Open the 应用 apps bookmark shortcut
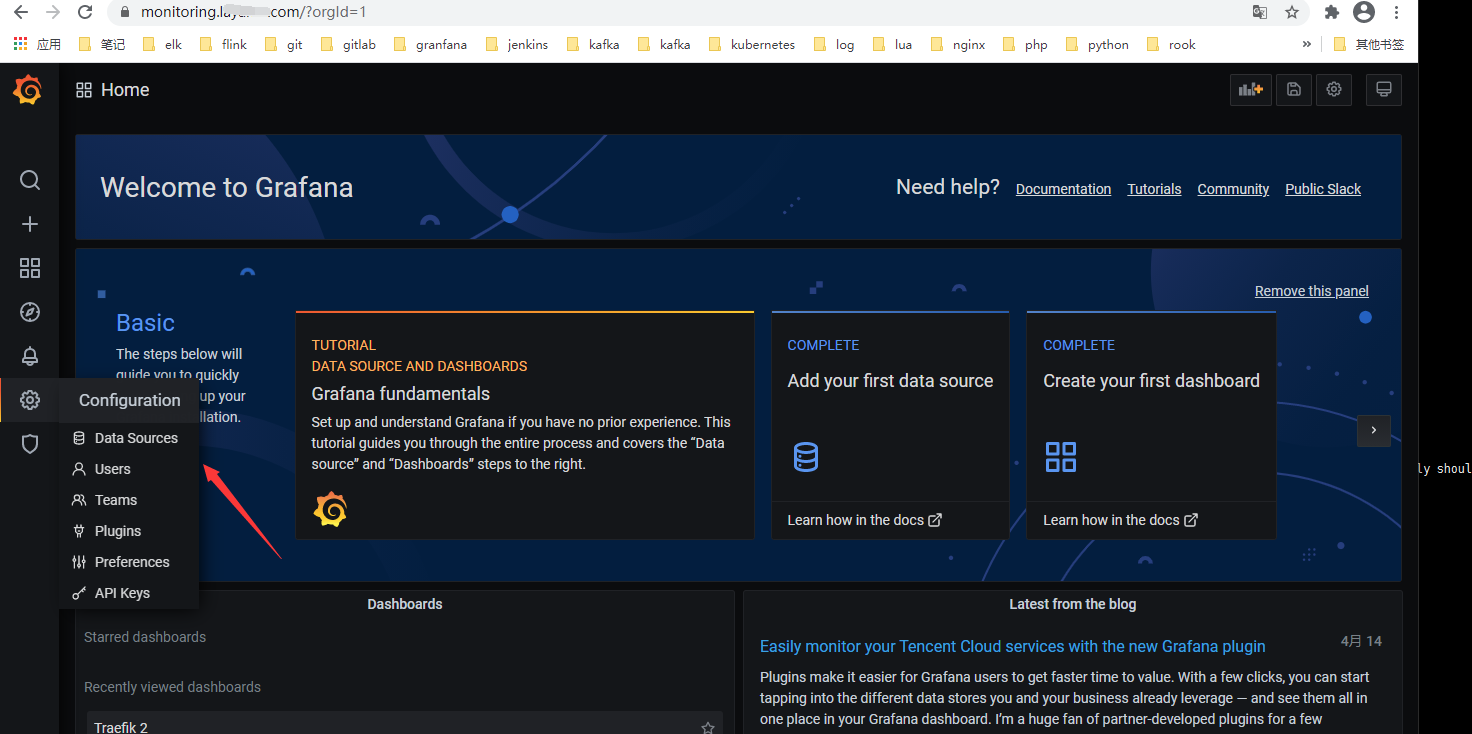The height and width of the screenshot is (734, 1472). (x=37, y=44)
